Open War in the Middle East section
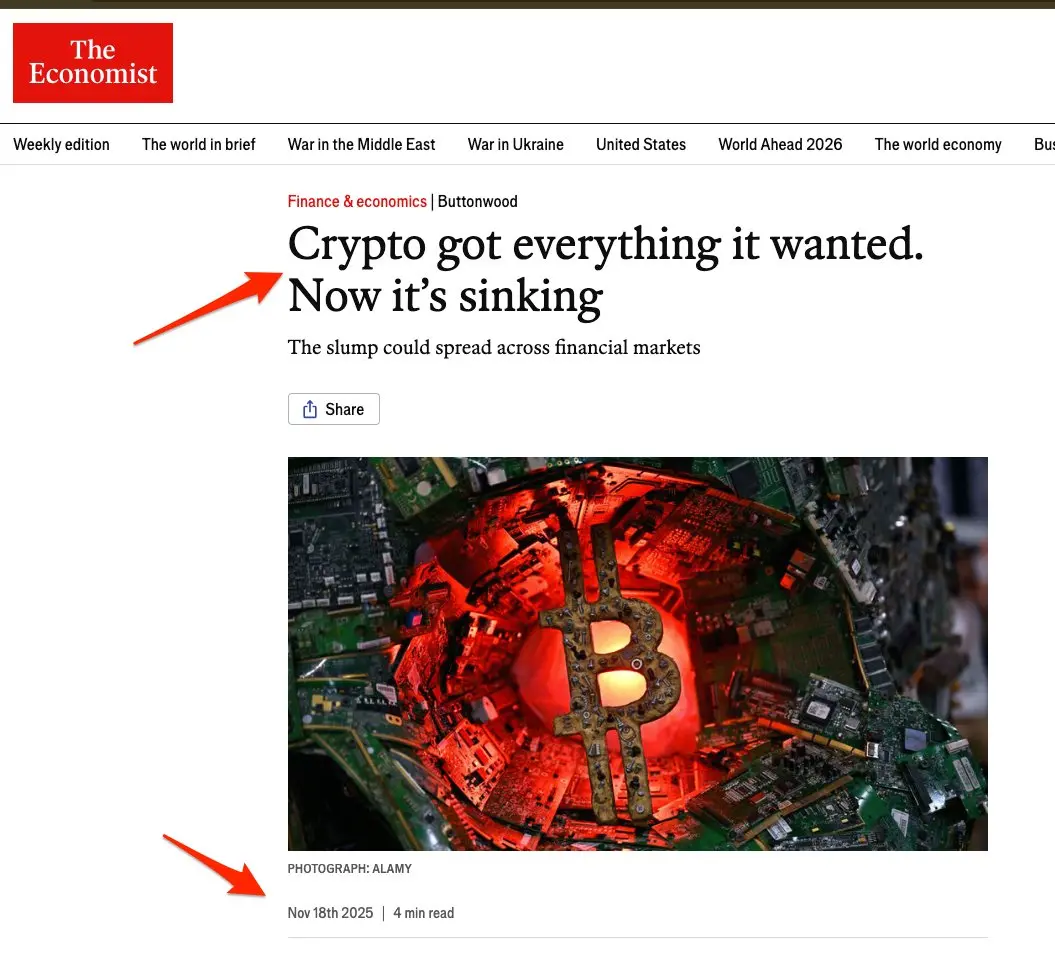This screenshot has width=1055, height=955. [x=361, y=145]
